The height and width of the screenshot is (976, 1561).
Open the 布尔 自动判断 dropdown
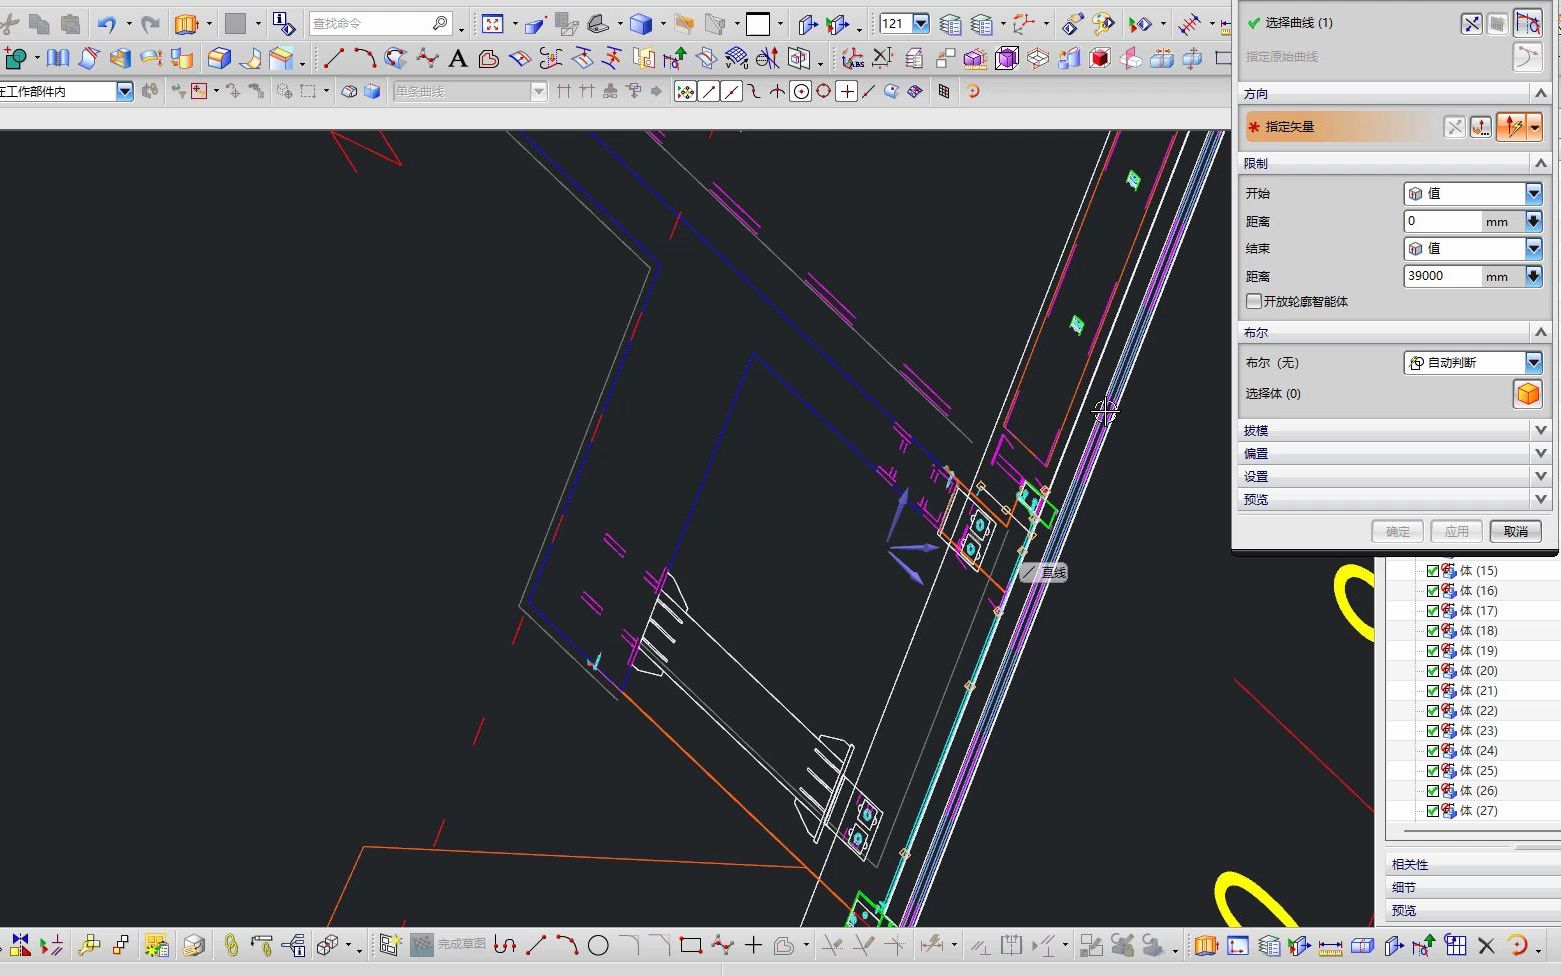(1533, 363)
